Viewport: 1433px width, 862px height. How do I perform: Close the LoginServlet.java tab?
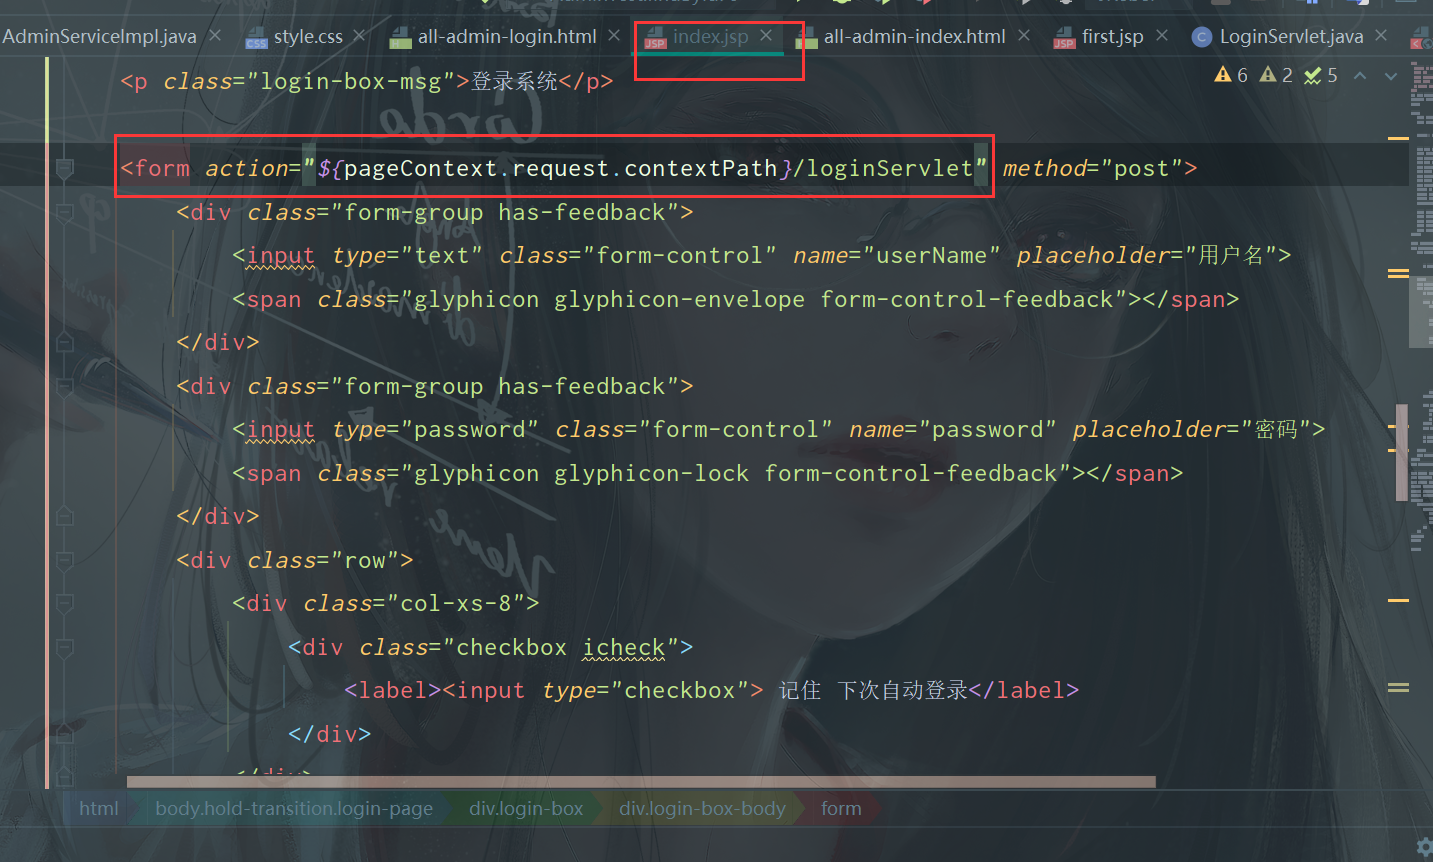point(1381,36)
